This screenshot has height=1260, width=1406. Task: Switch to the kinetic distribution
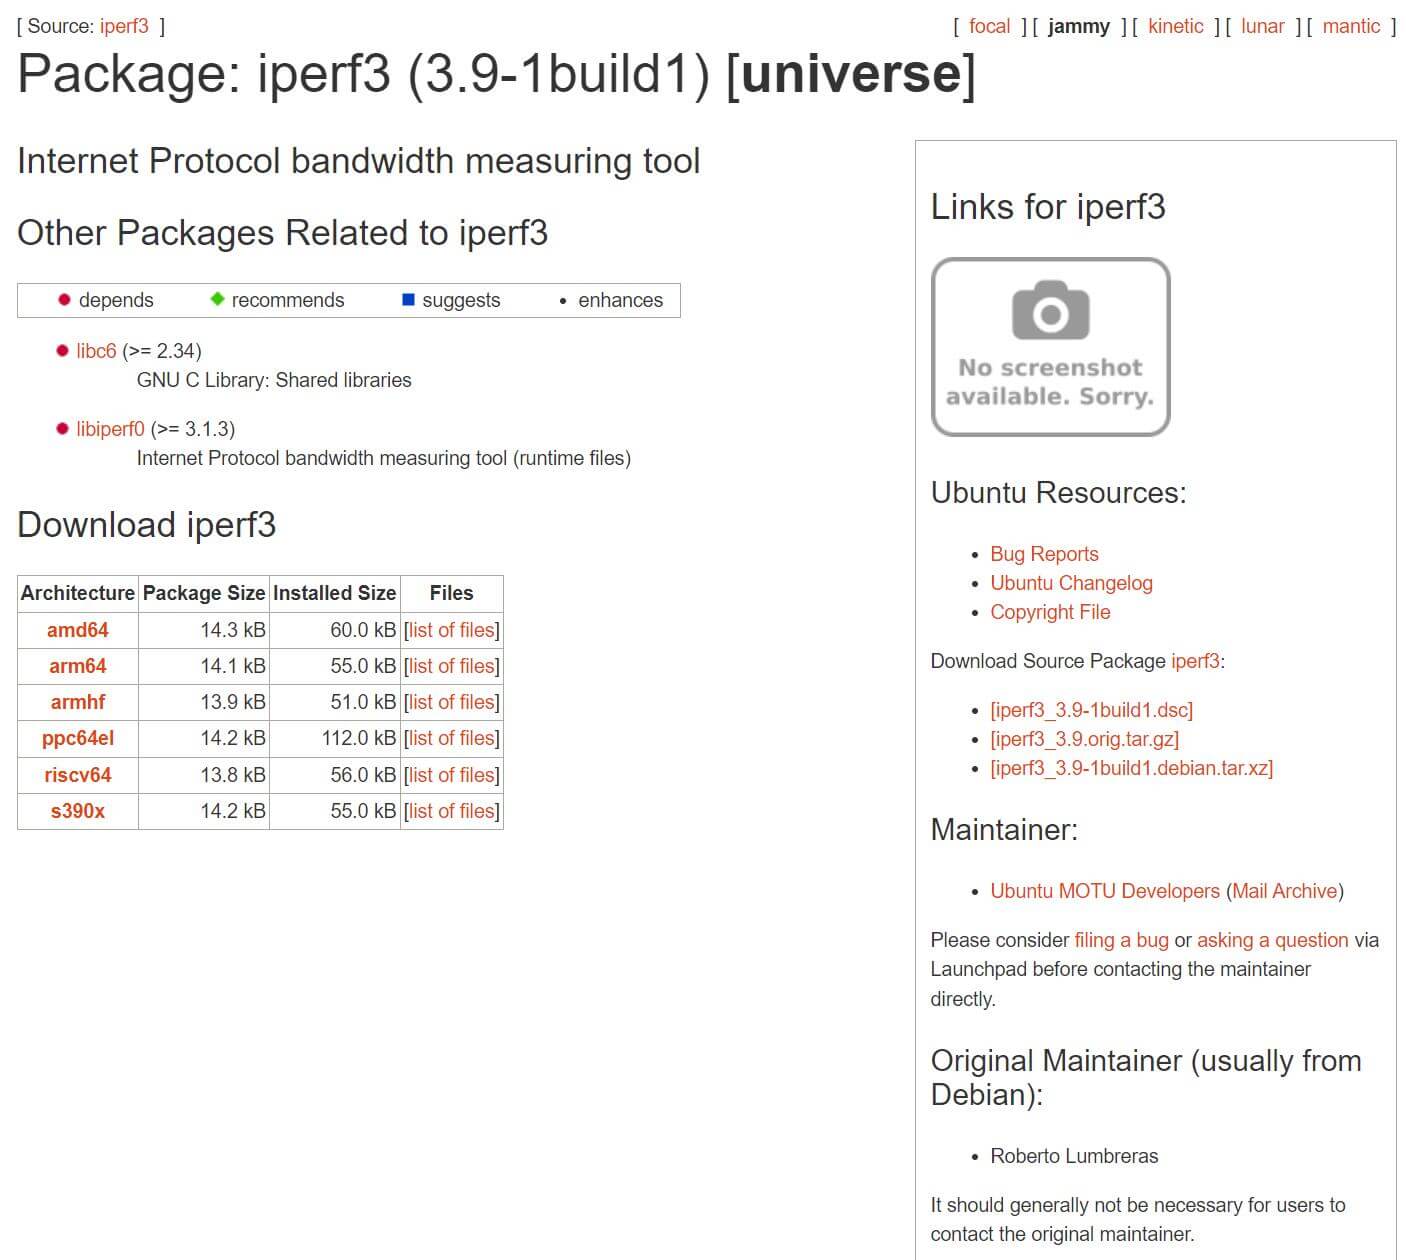click(1175, 26)
